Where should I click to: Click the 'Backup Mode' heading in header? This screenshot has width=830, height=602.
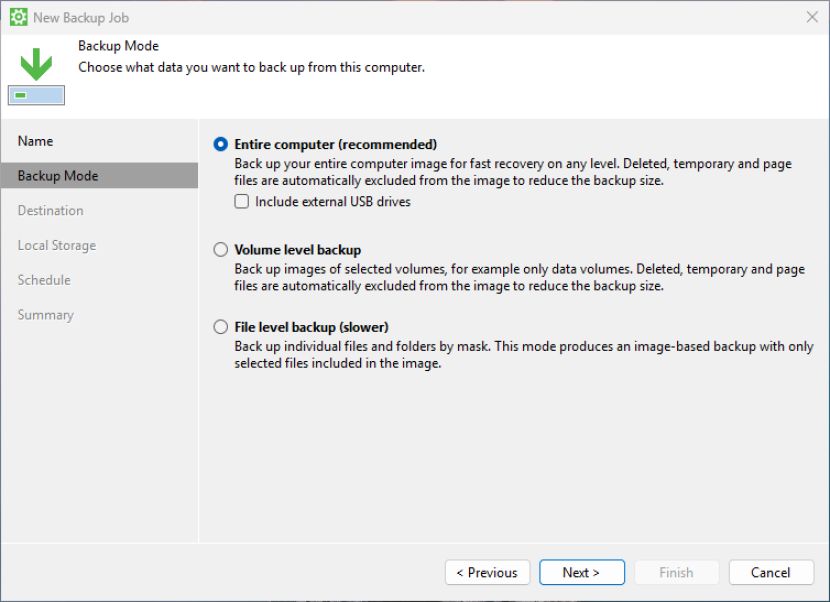point(119,46)
